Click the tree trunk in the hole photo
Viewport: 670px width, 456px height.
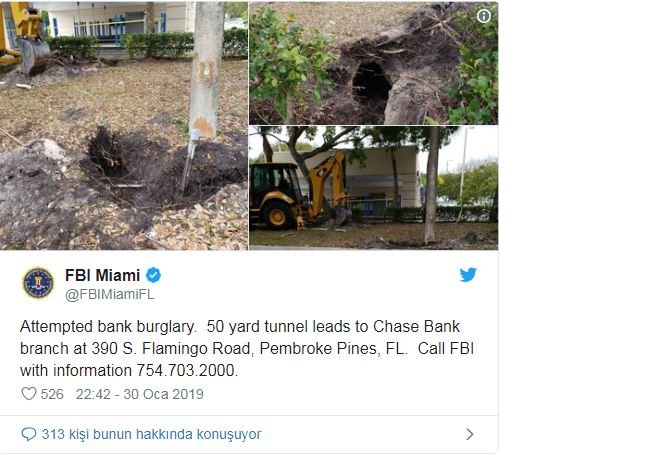[x=207, y=71]
